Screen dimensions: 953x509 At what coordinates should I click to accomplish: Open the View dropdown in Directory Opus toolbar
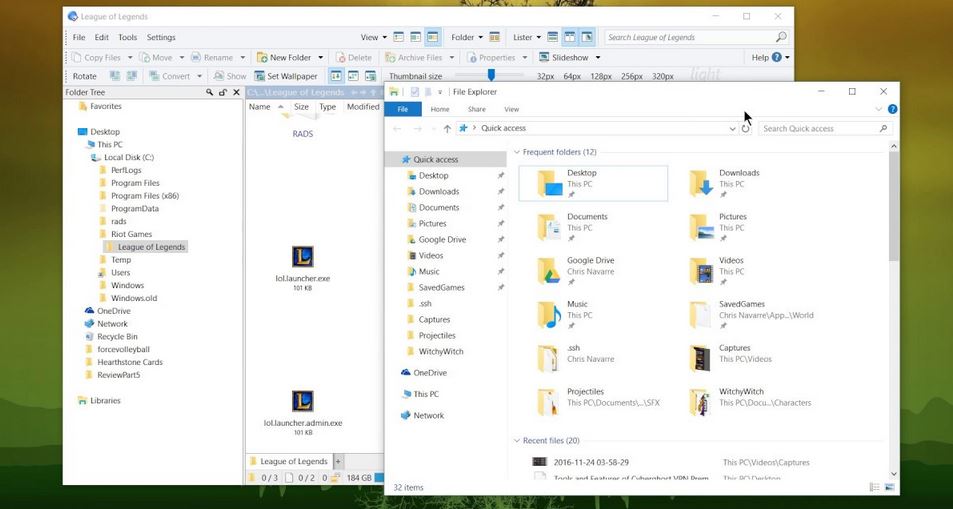[x=373, y=37]
